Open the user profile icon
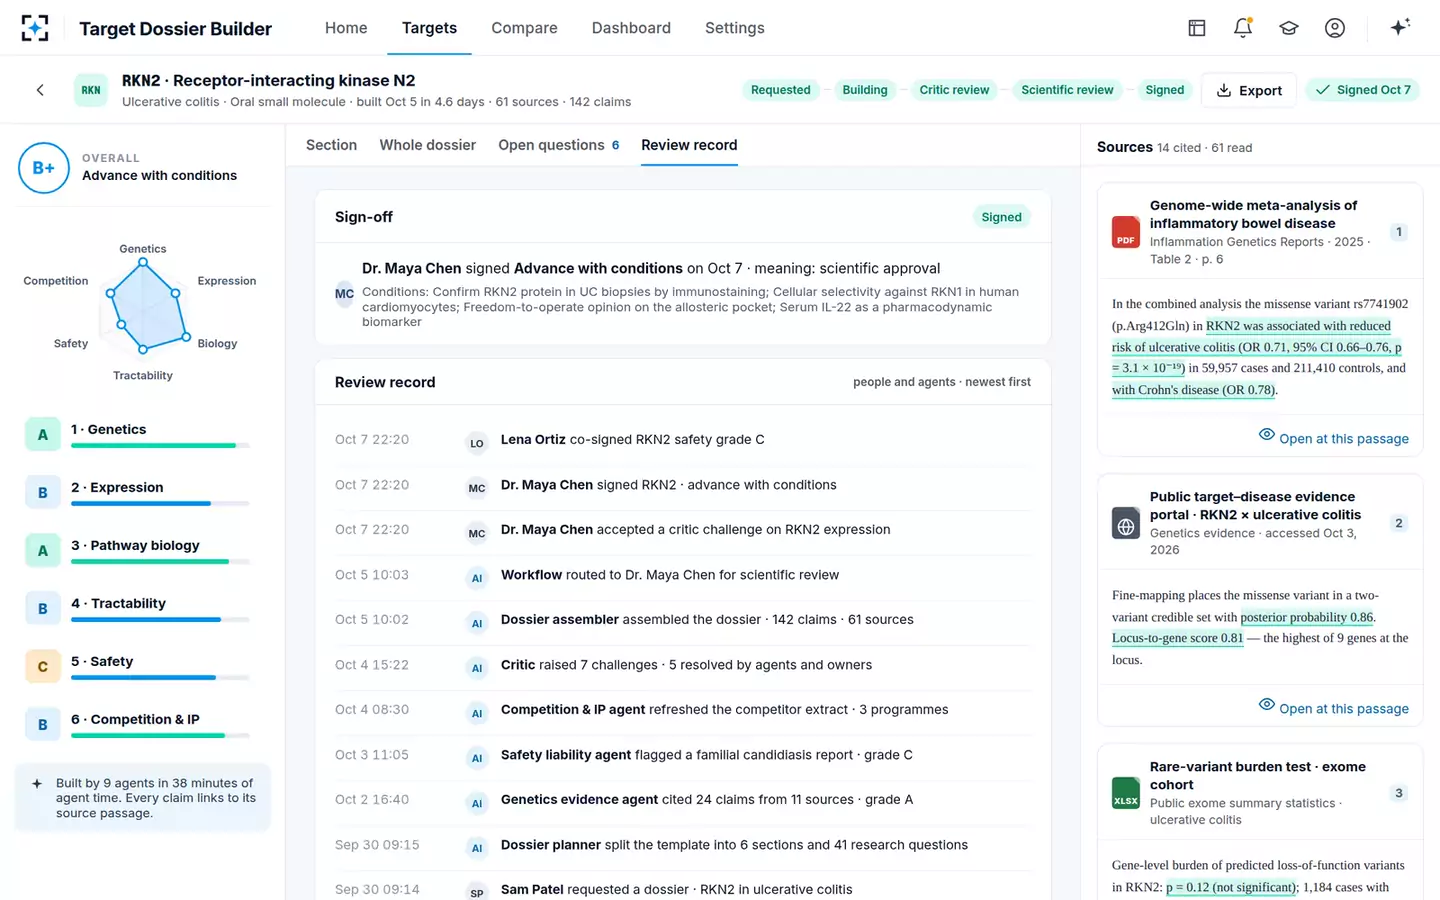The image size is (1440, 900). 1335,28
